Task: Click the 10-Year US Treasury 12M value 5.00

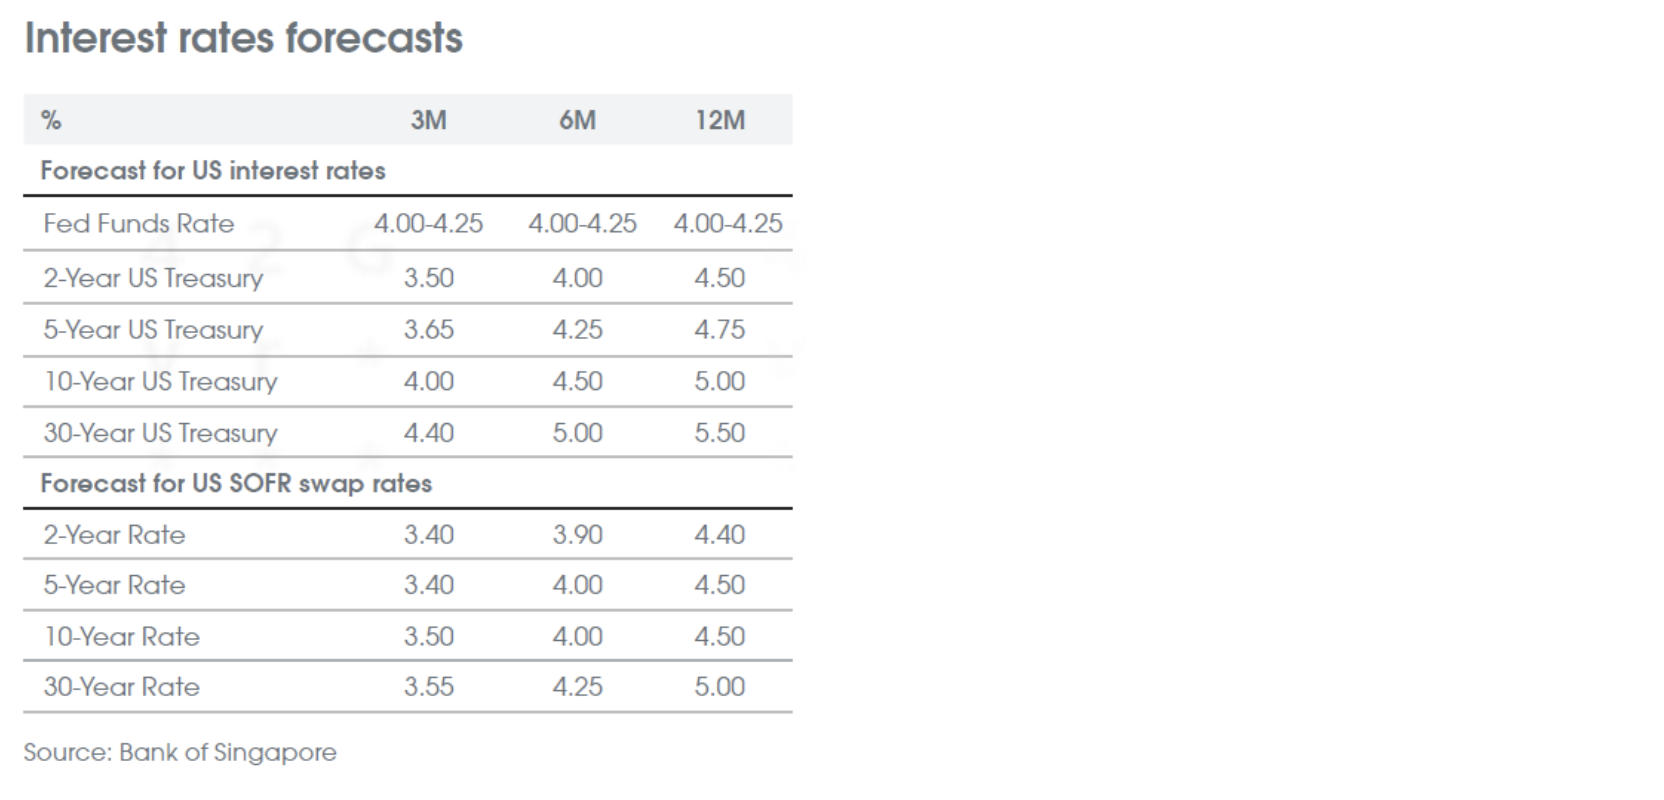Action: [x=720, y=381]
